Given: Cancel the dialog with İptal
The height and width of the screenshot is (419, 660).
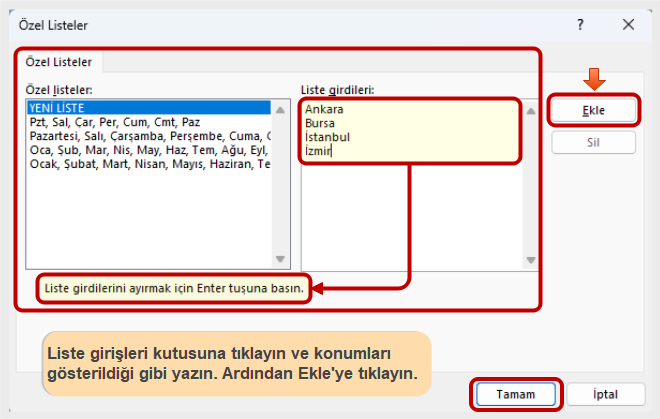Looking at the screenshot, I should click(x=605, y=394).
